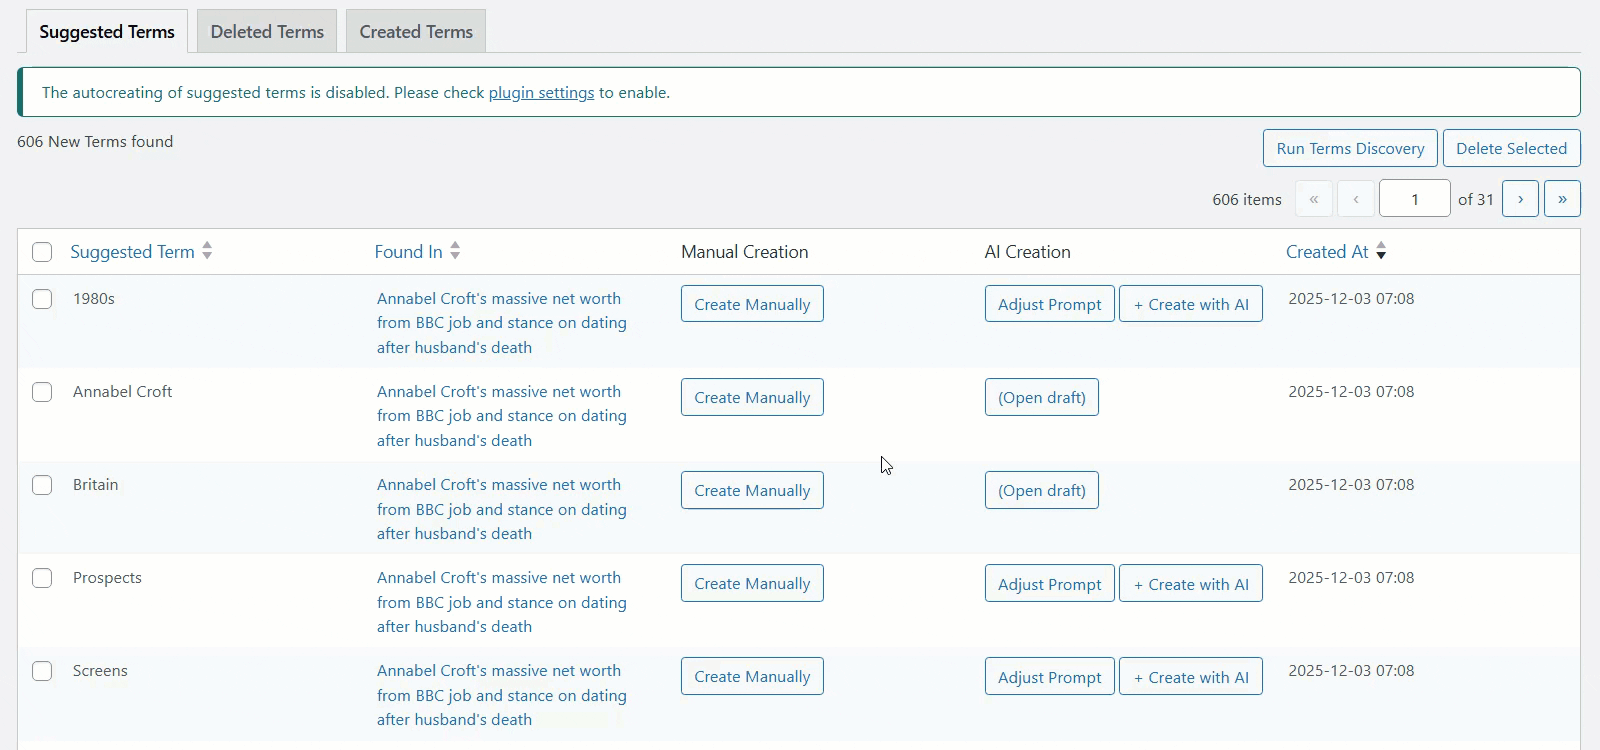Click Create Manually for Prospects

[752, 583]
